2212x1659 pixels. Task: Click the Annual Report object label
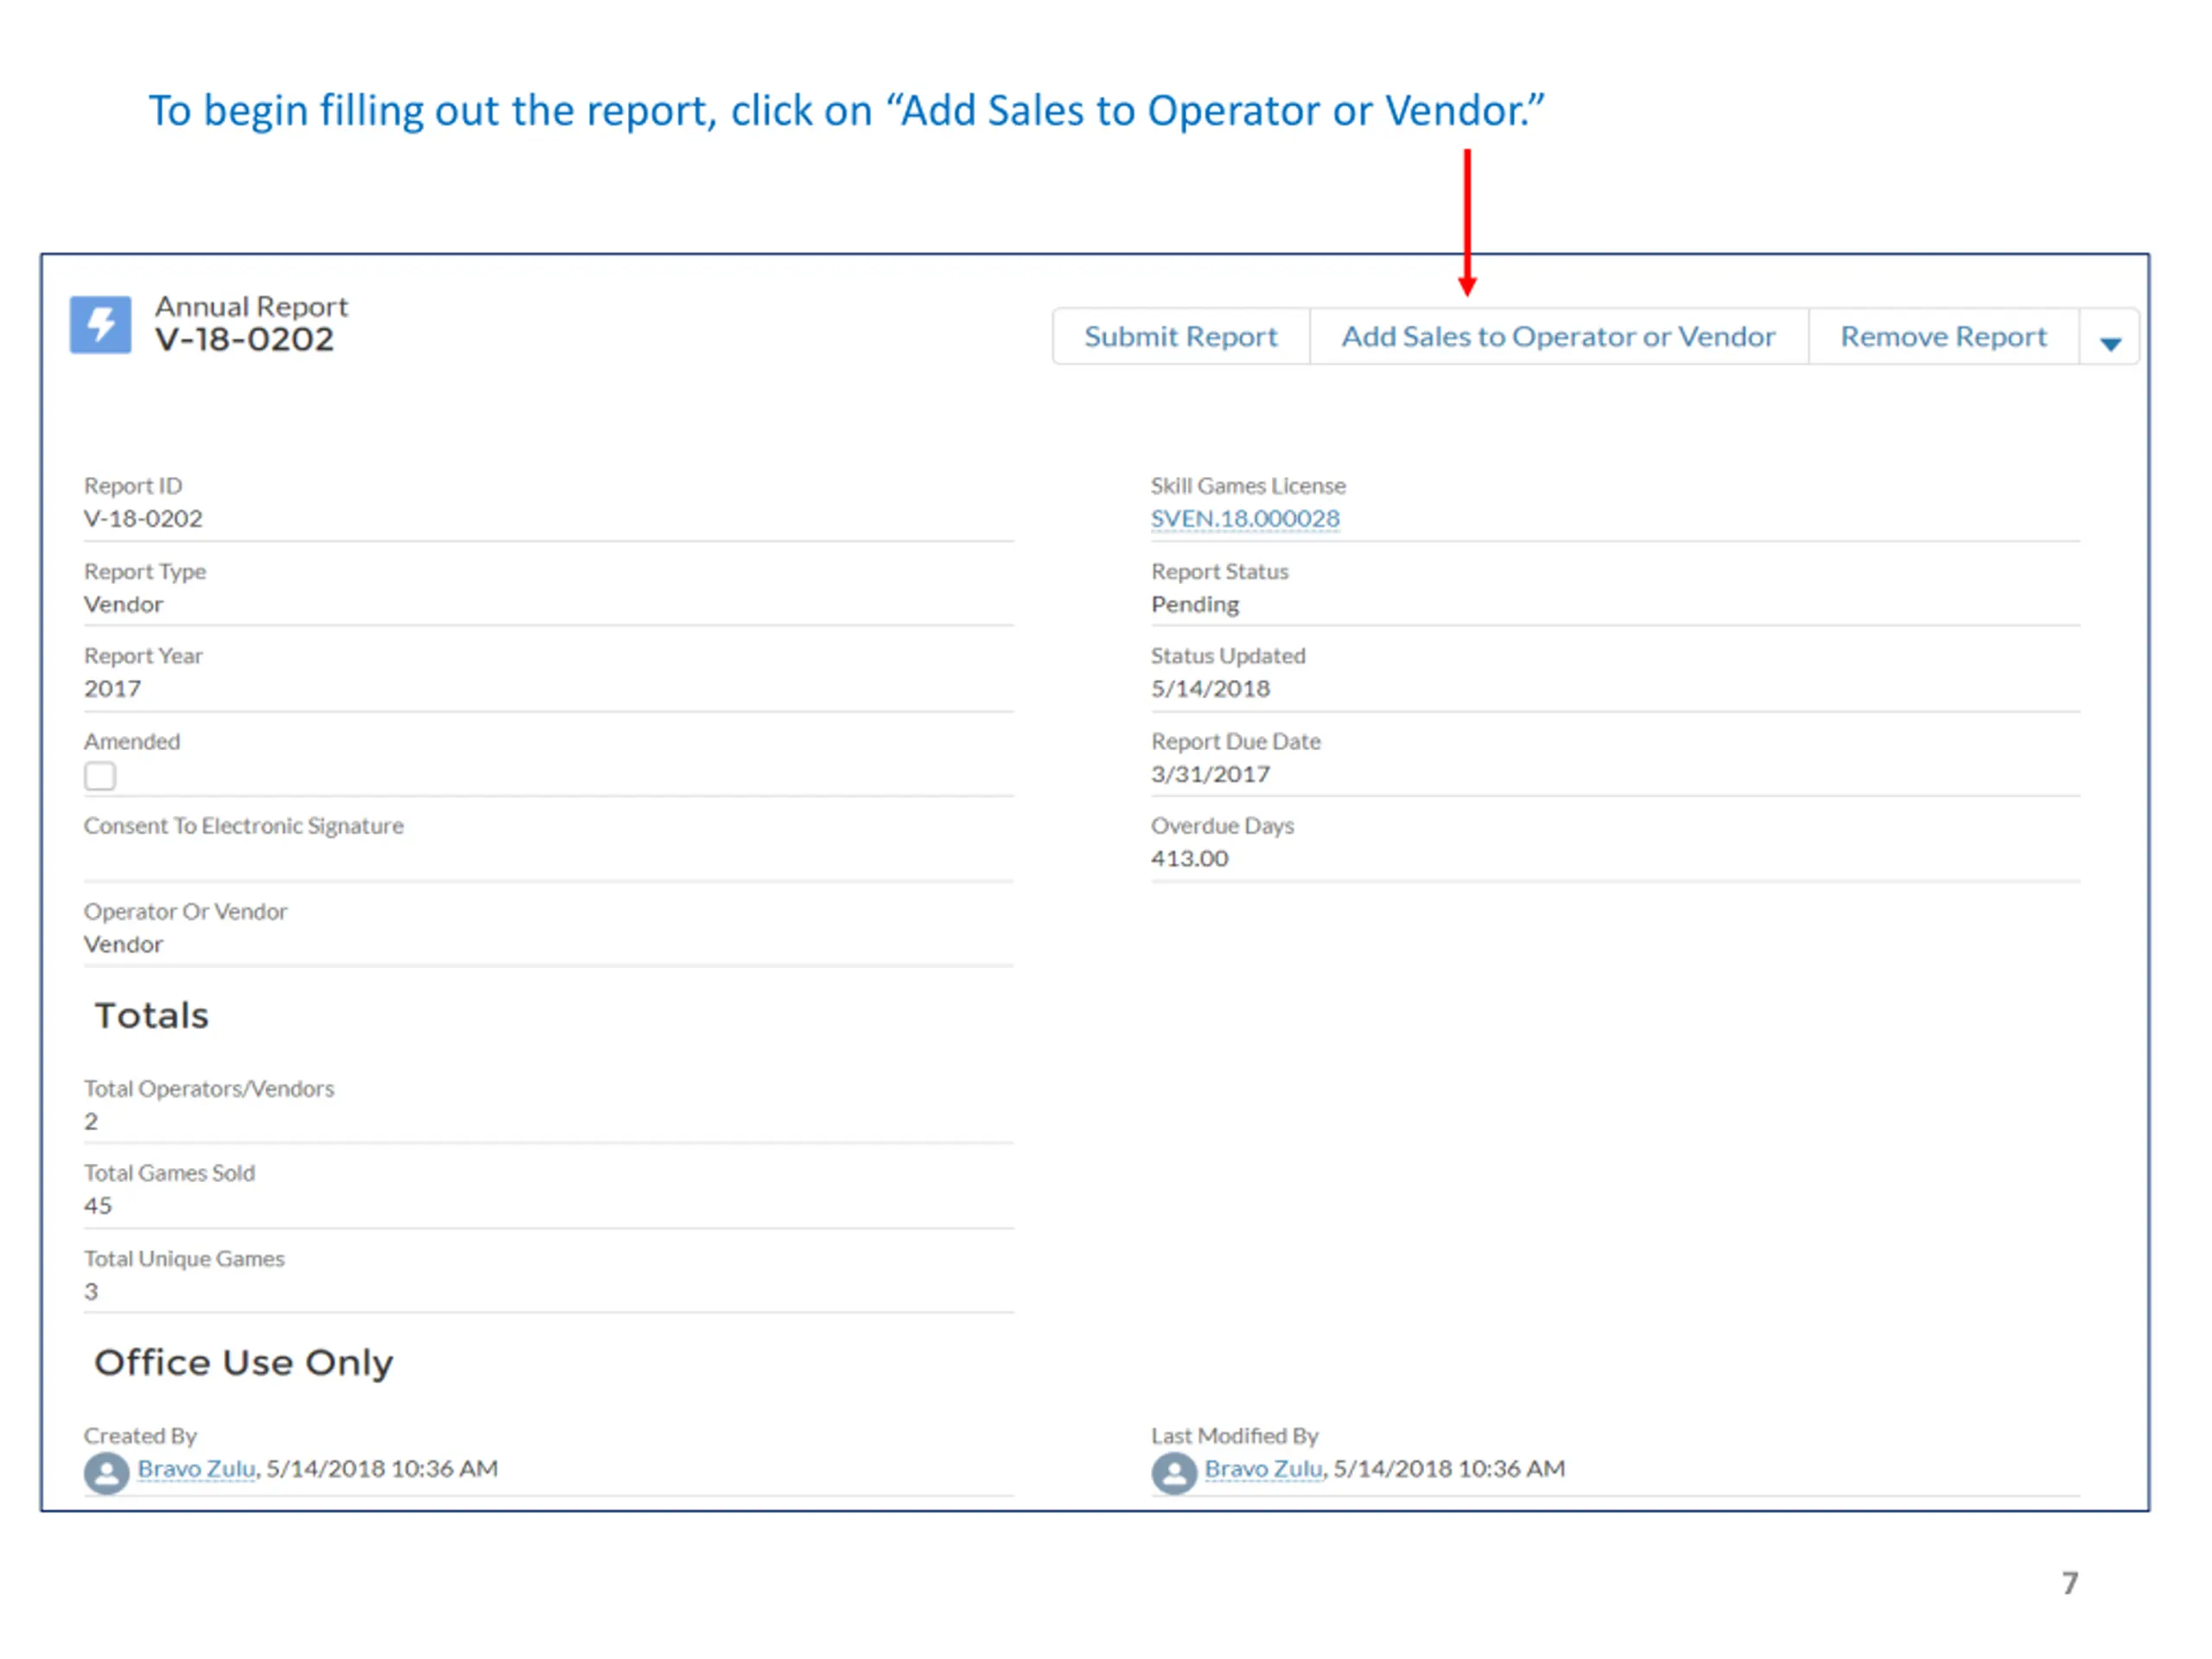(251, 306)
